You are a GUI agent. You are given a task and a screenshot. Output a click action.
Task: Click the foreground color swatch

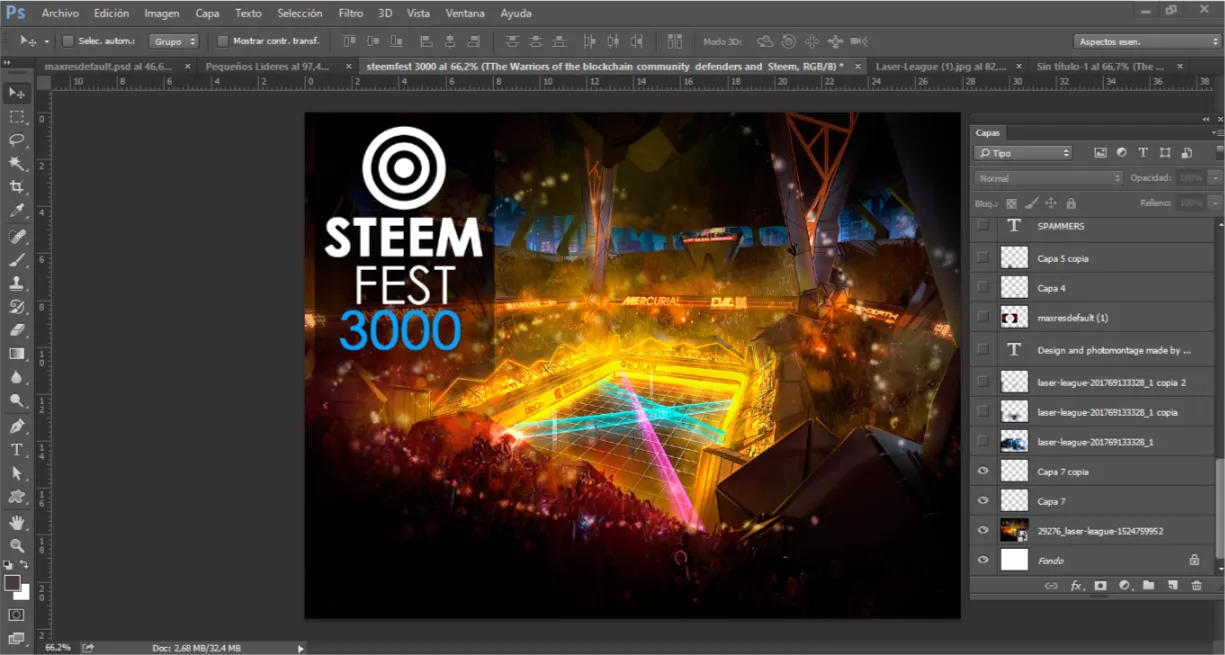pos(12,582)
